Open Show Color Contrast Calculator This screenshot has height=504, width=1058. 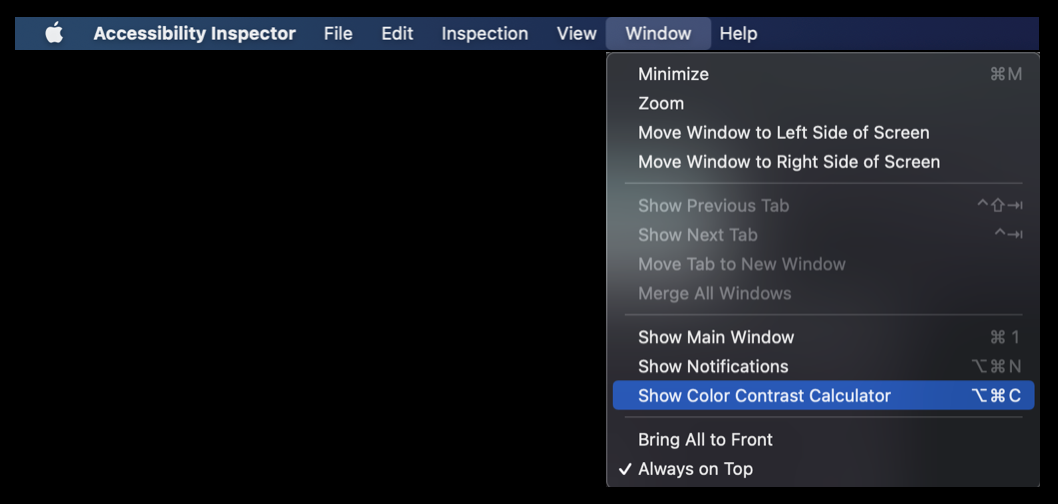pyautogui.click(x=823, y=395)
